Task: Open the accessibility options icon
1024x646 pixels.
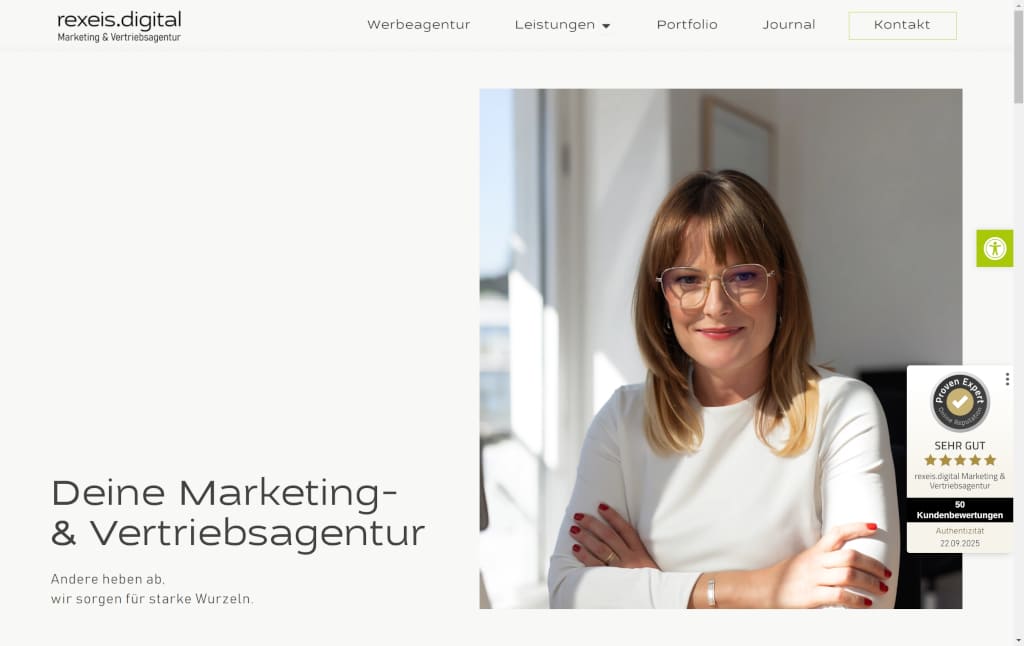Action: click(x=995, y=248)
